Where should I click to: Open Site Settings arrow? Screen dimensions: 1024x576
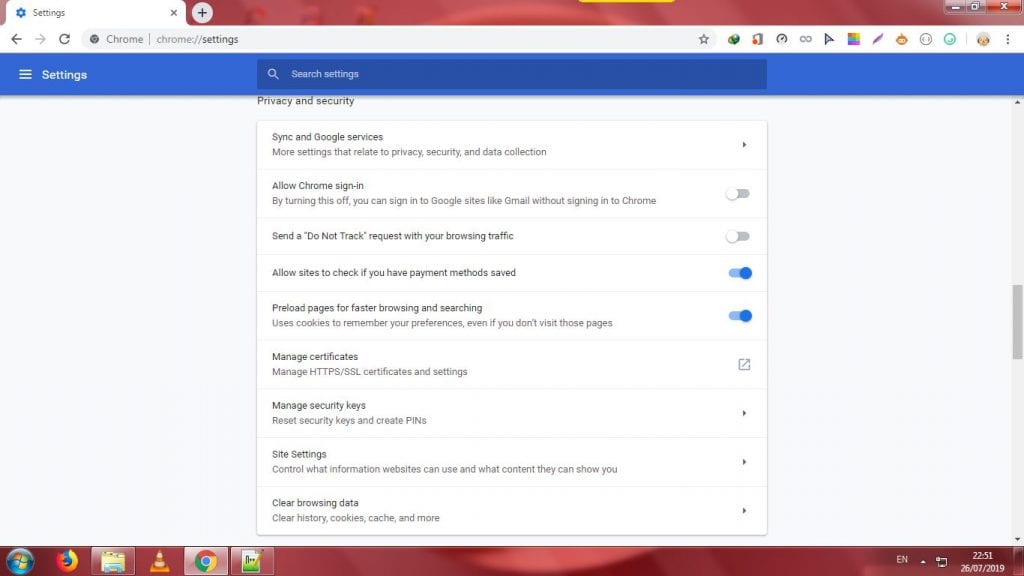744,462
